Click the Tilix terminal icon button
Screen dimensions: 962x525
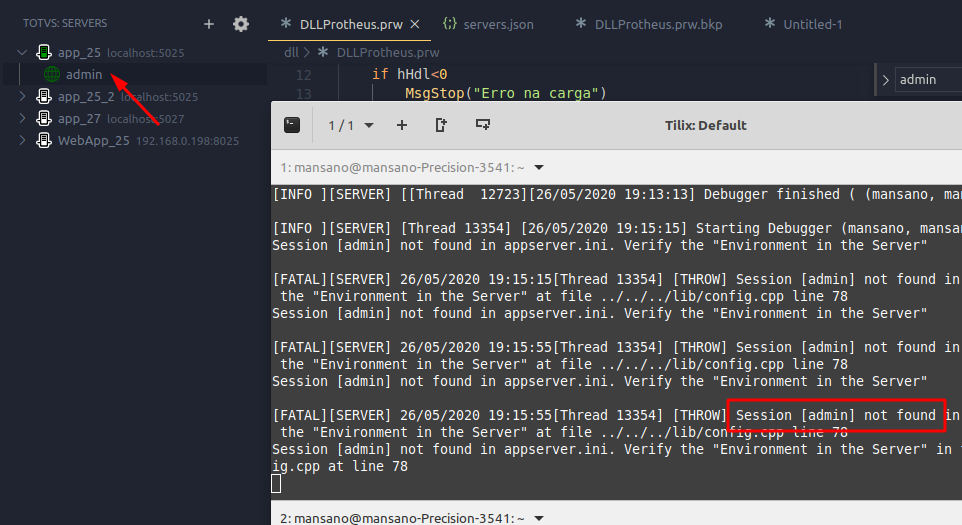[292, 125]
